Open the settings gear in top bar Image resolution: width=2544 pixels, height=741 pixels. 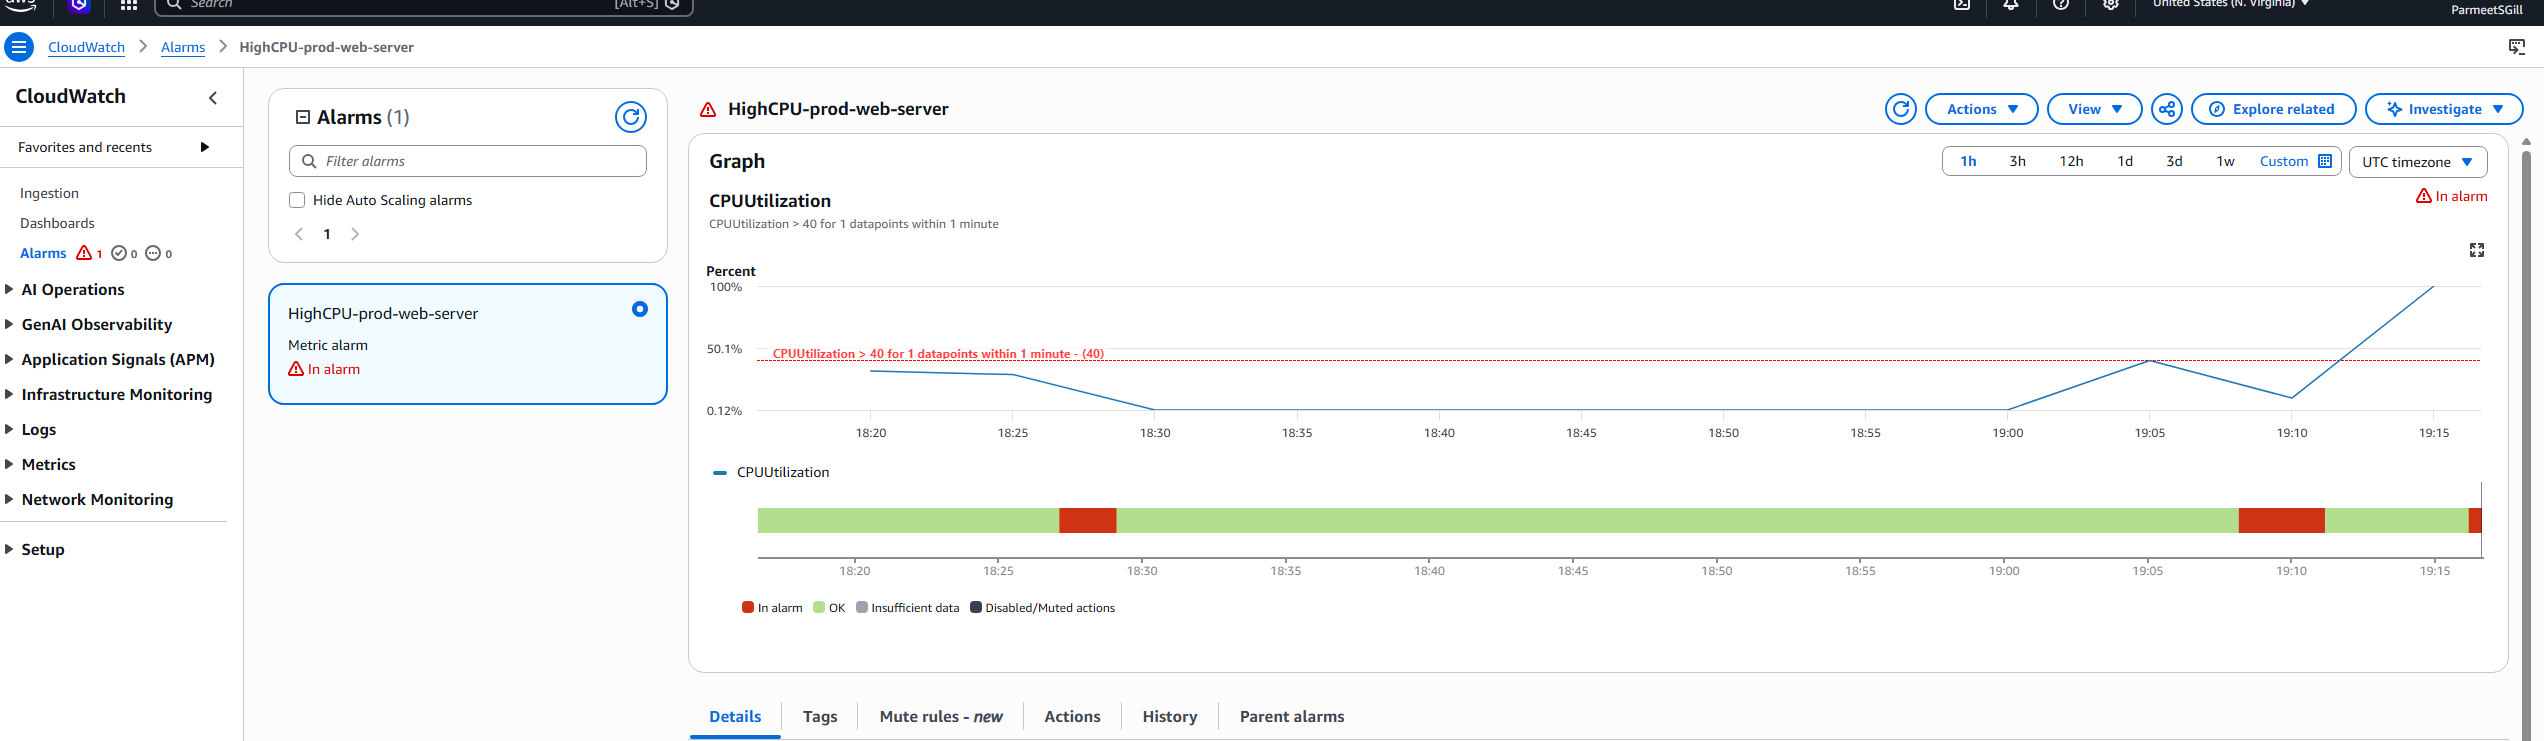click(x=2110, y=5)
